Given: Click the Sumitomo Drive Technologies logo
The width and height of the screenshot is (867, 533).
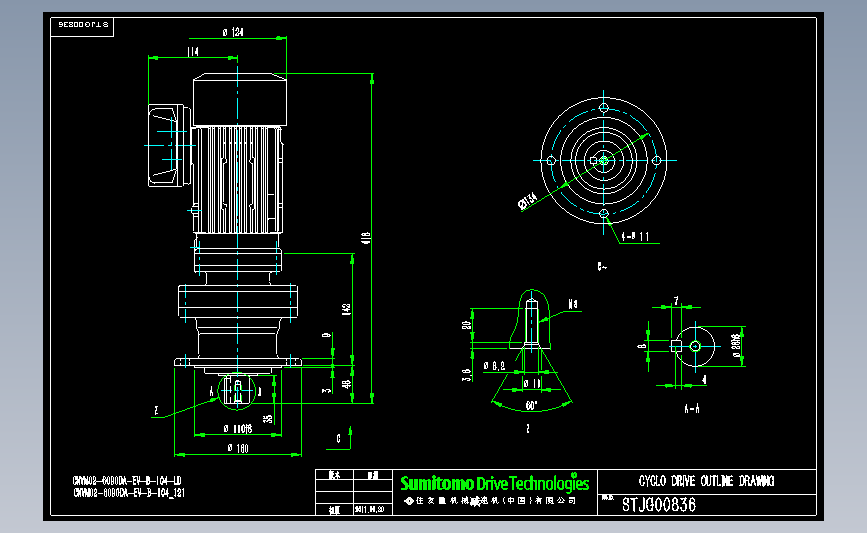Looking at the screenshot, I should [494, 483].
